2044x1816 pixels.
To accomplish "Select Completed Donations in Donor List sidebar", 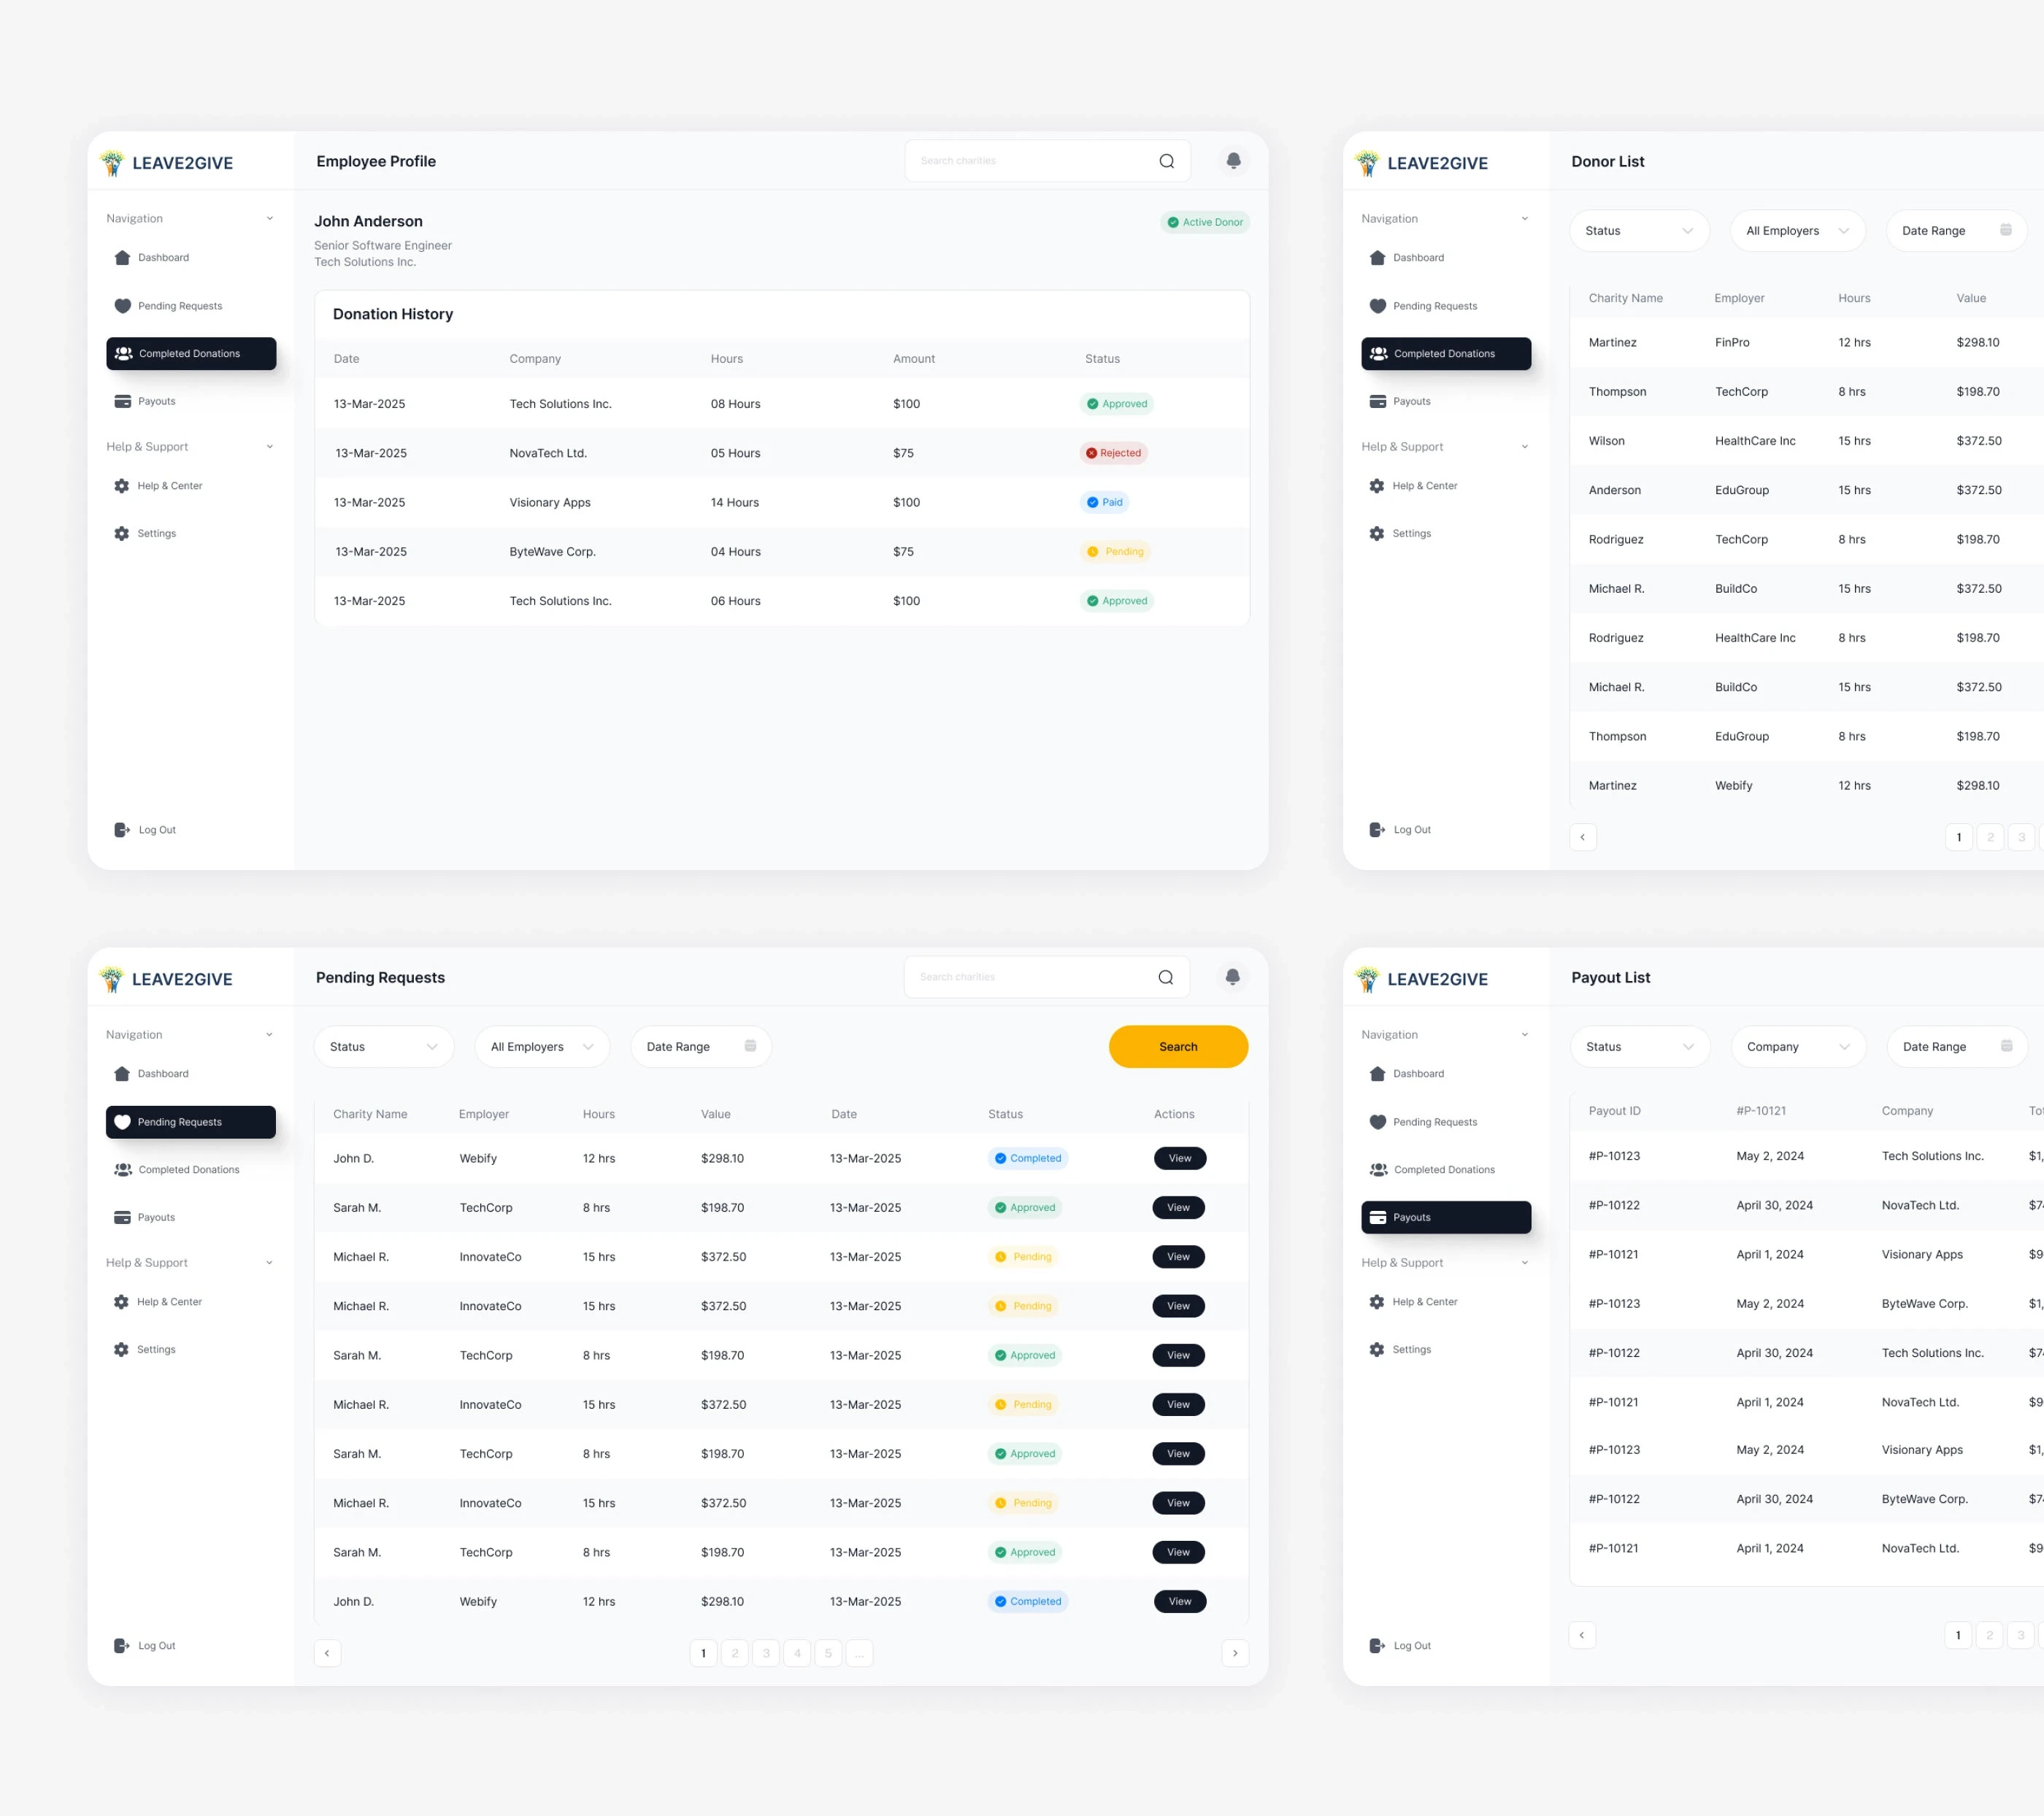I will 1446,354.
